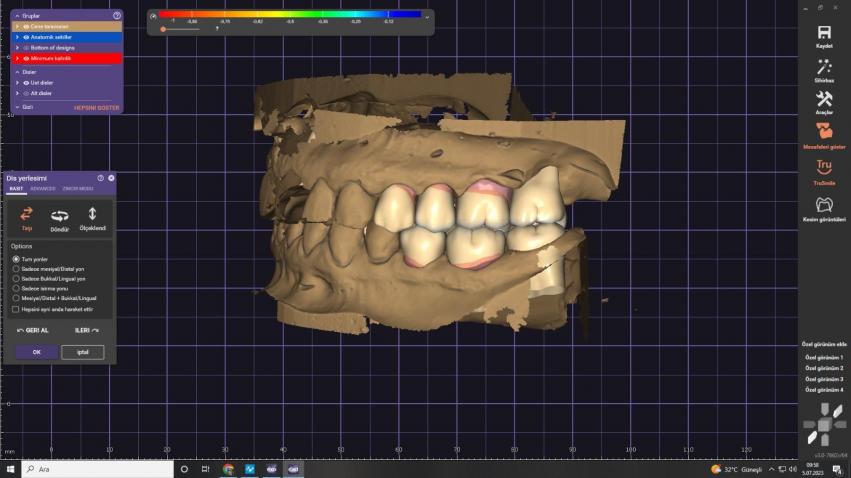
Task: Open the ZINCIR MODU tab
Action: (x=77, y=188)
